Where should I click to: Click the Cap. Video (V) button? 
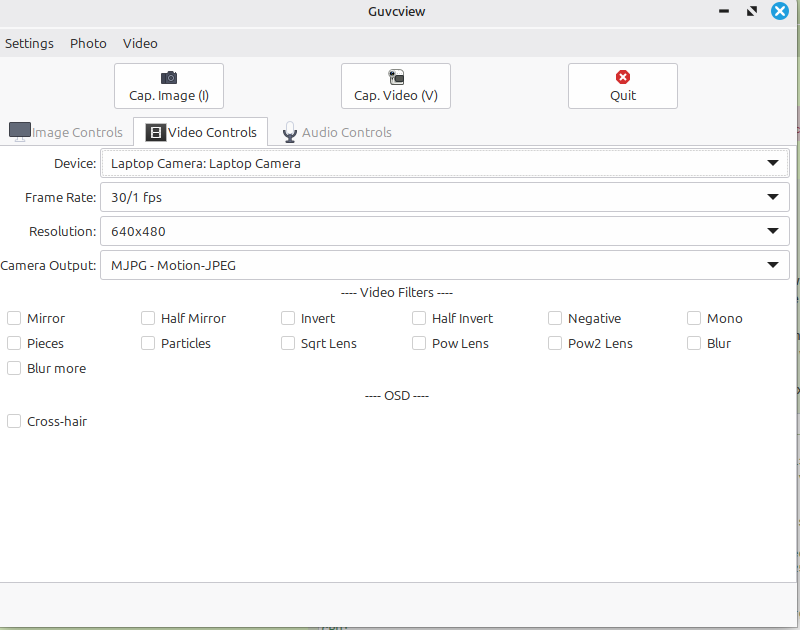(396, 86)
